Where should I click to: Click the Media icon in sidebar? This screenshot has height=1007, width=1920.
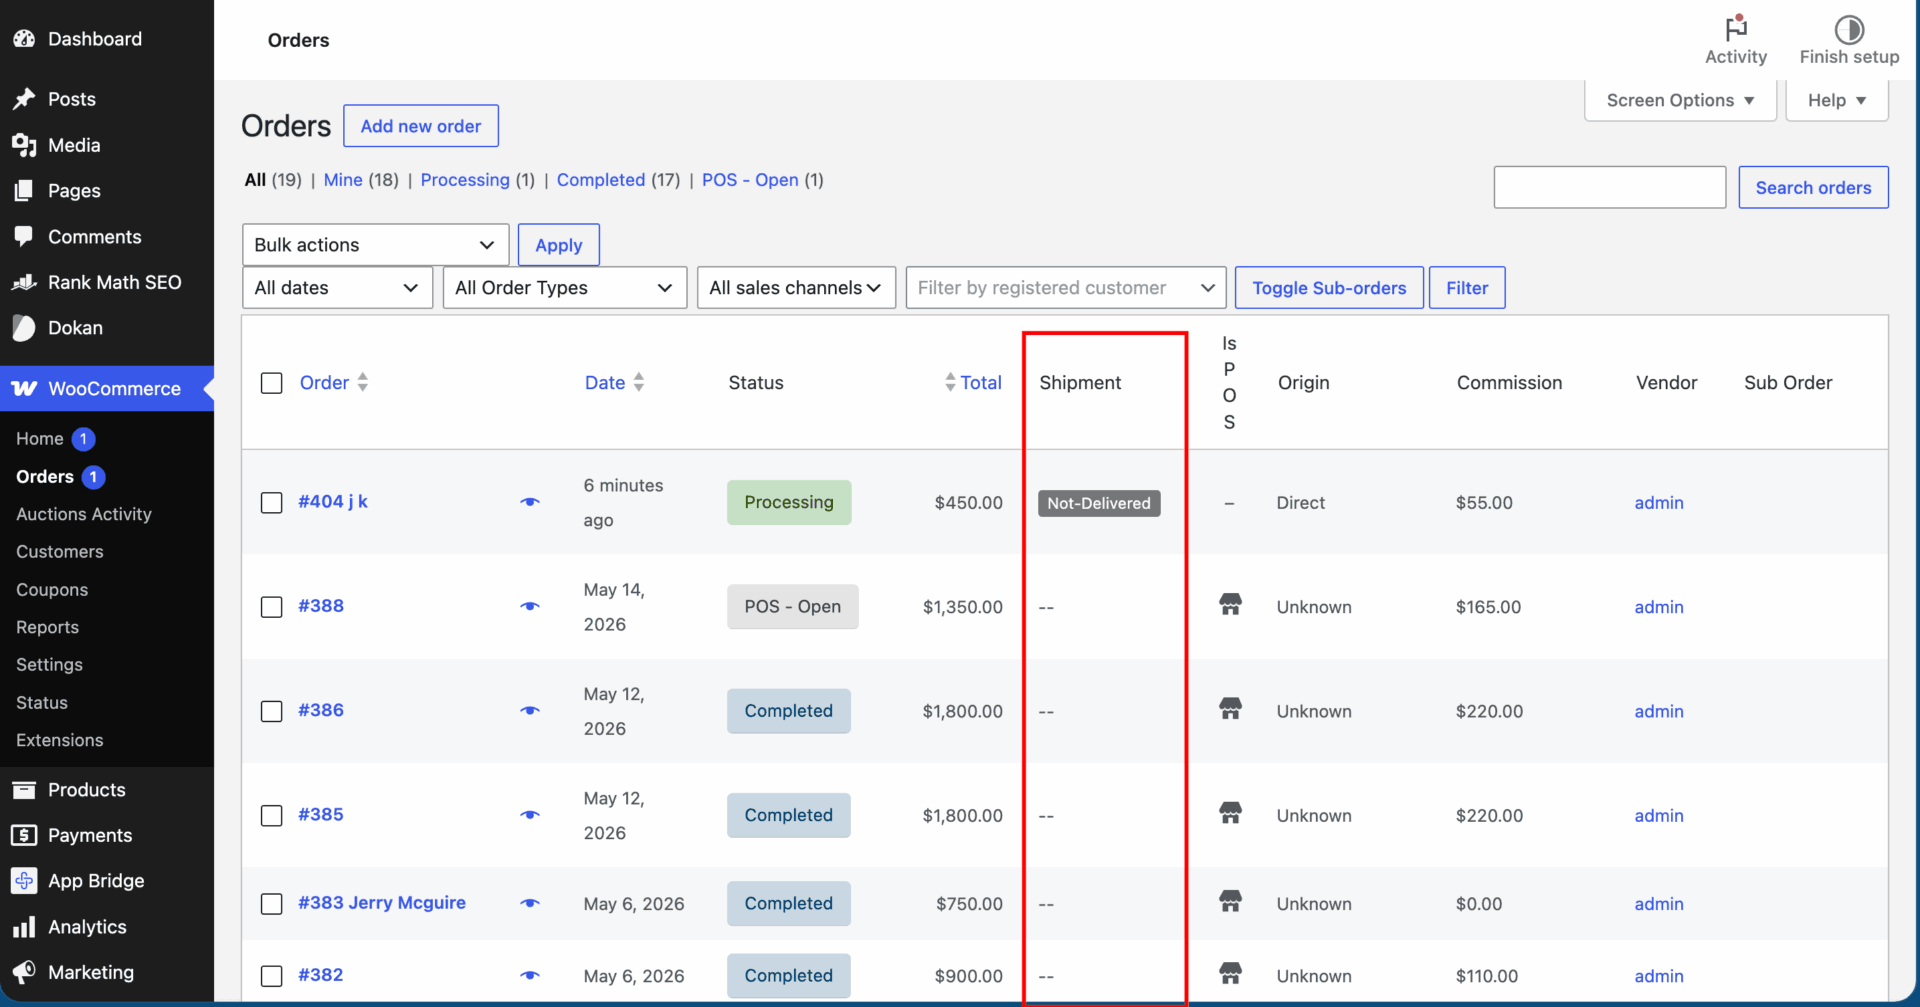[24, 145]
